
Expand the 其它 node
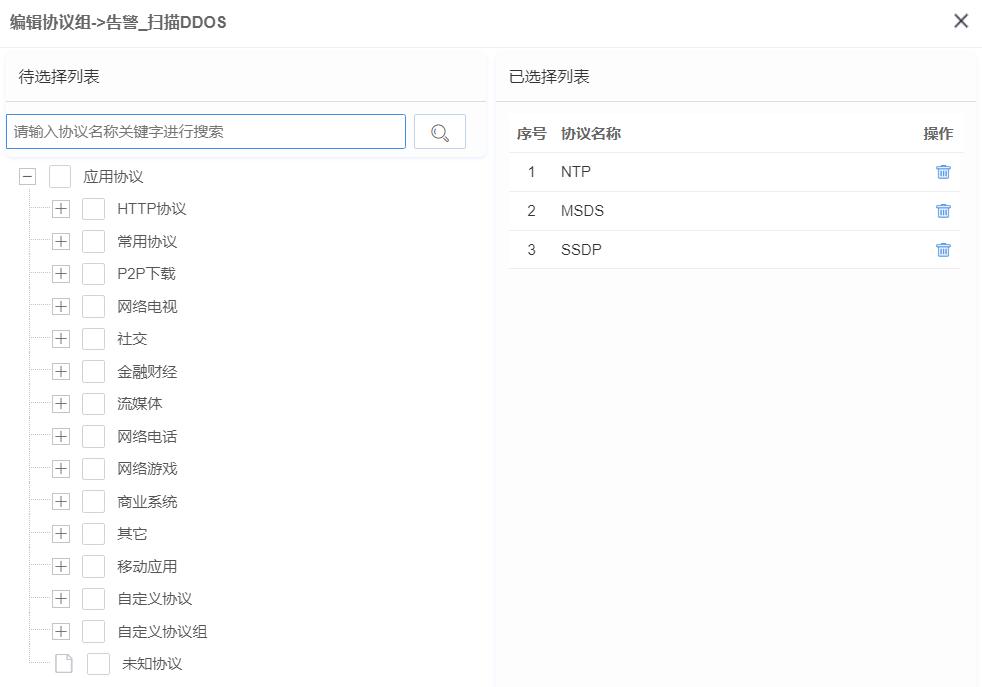61,534
